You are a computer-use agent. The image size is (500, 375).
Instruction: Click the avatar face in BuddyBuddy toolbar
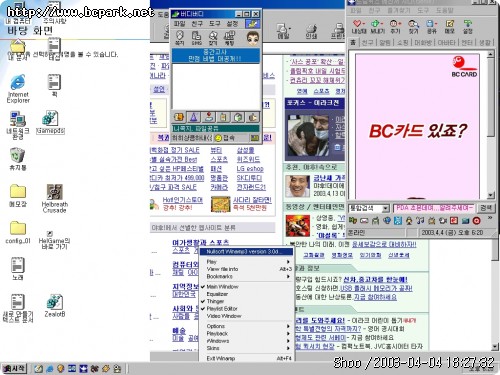coord(253,38)
